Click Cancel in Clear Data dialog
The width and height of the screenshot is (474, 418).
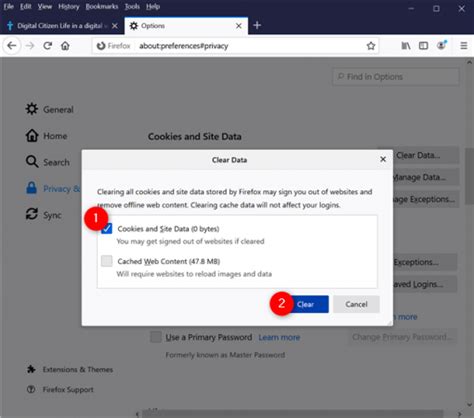click(356, 304)
